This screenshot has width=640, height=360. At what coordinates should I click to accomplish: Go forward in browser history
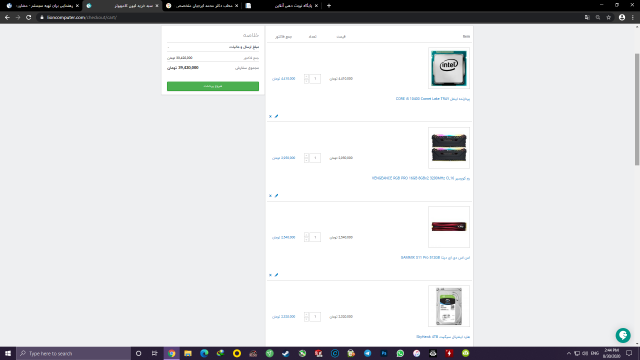click(x=18, y=17)
